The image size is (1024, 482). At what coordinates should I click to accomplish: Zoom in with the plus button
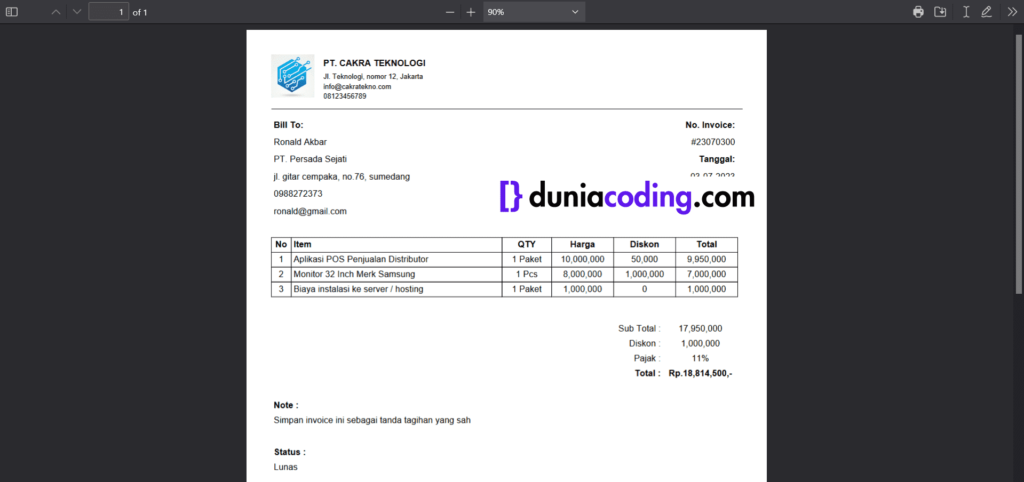coord(470,12)
